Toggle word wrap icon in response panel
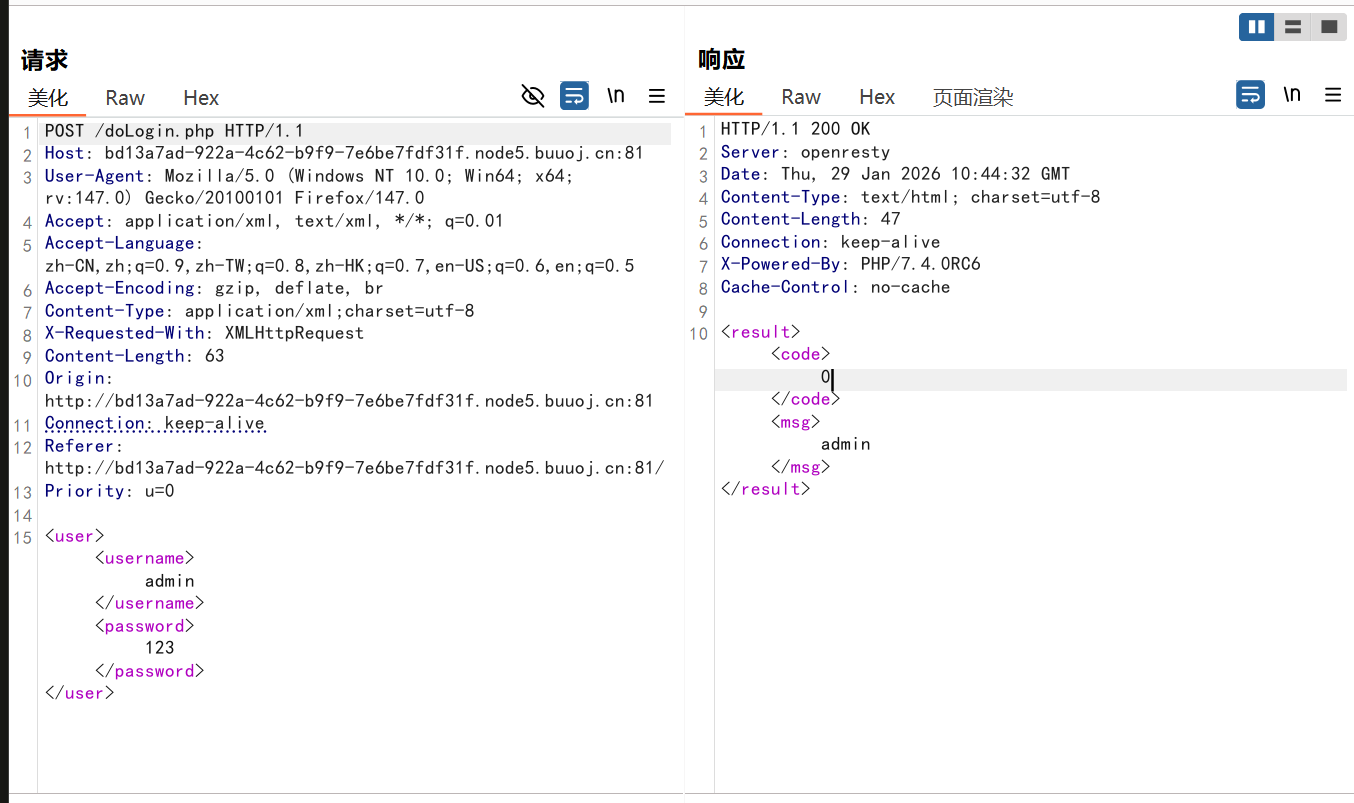Viewport: 1354px width, 803px height. pos(1250,95)
